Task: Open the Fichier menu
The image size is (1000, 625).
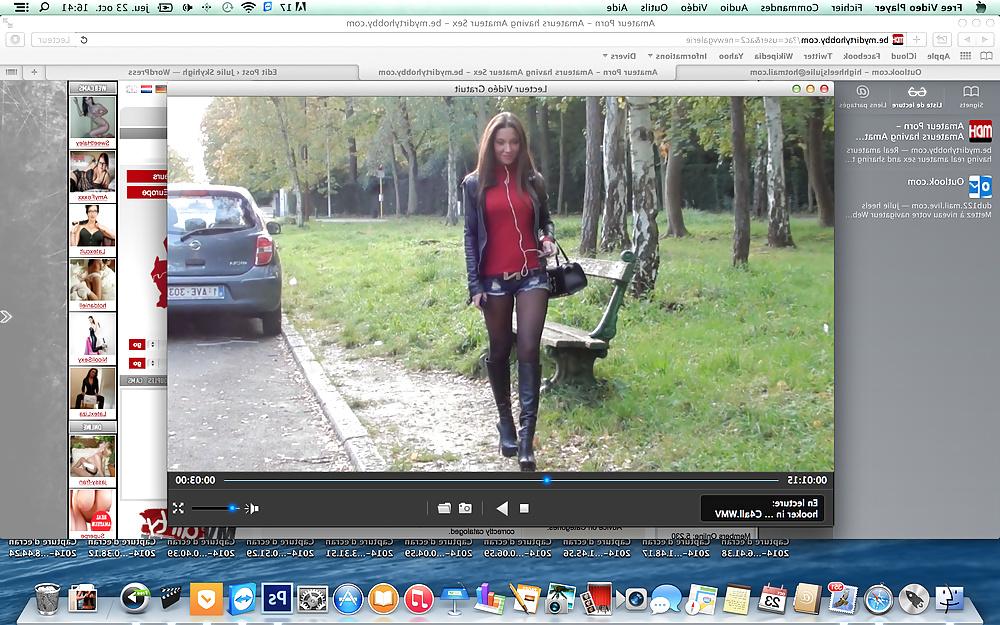Action: (846, 8)
